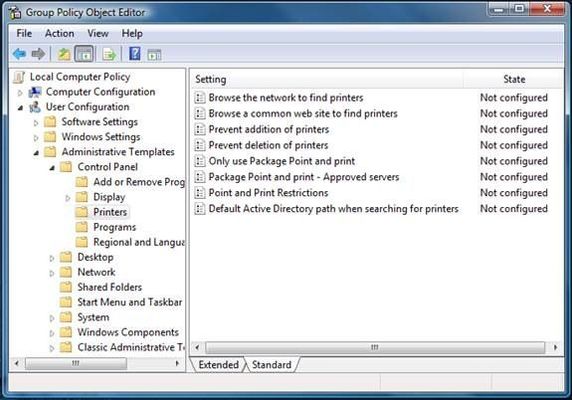Image resolution: width=572 pixels, height=400 pixels.
Task: Click the Local Computer Policy root icon
Action: coord(19,77)
